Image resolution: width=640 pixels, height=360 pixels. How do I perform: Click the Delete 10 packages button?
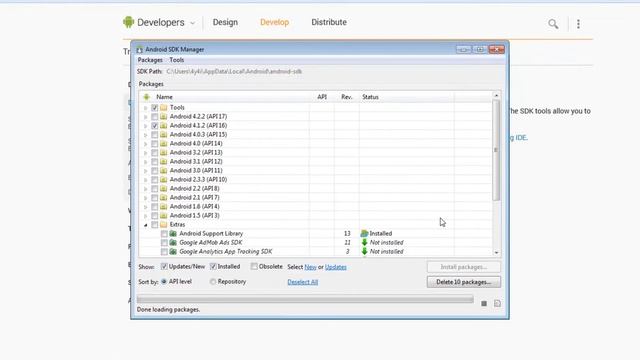click(464, 282)
